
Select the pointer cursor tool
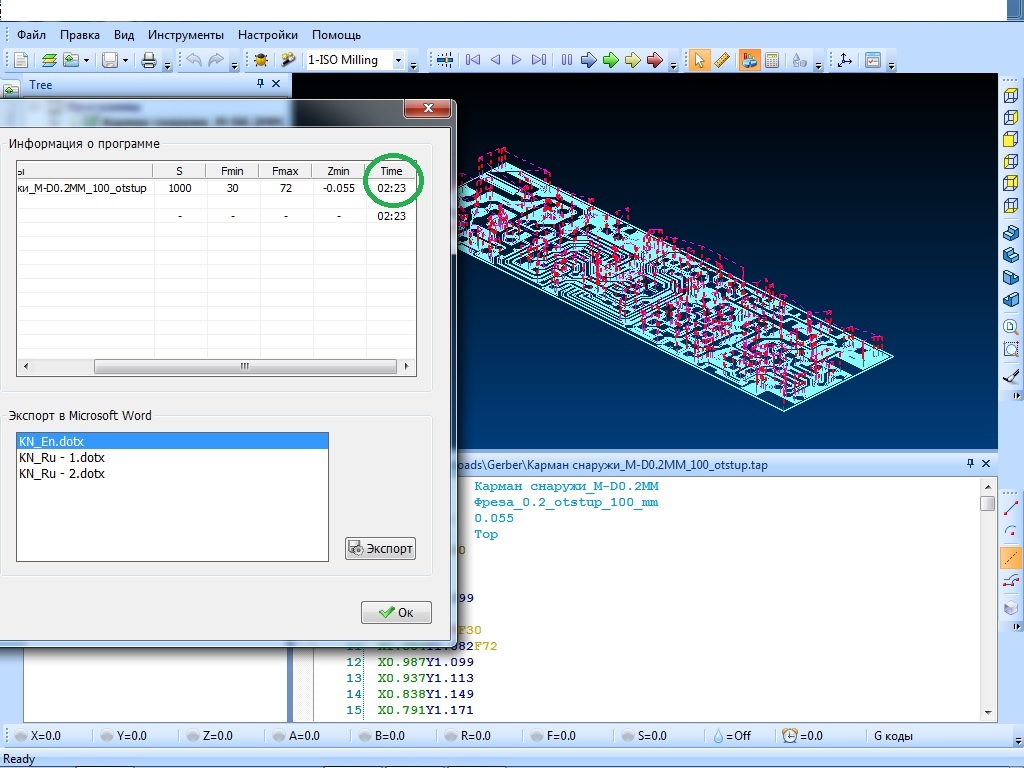[699, 60]
